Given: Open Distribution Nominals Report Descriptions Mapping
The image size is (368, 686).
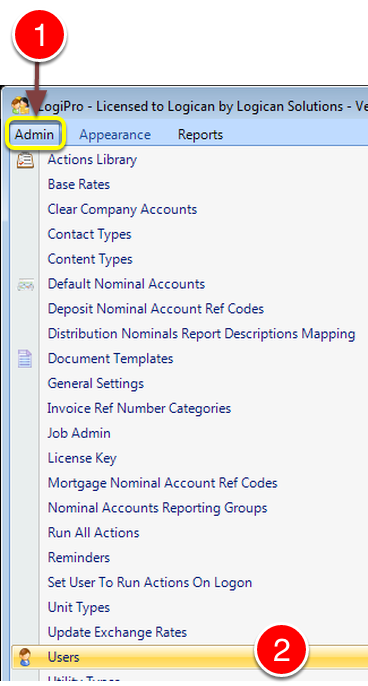Looking at the screenshot, I should click(201, 334).
